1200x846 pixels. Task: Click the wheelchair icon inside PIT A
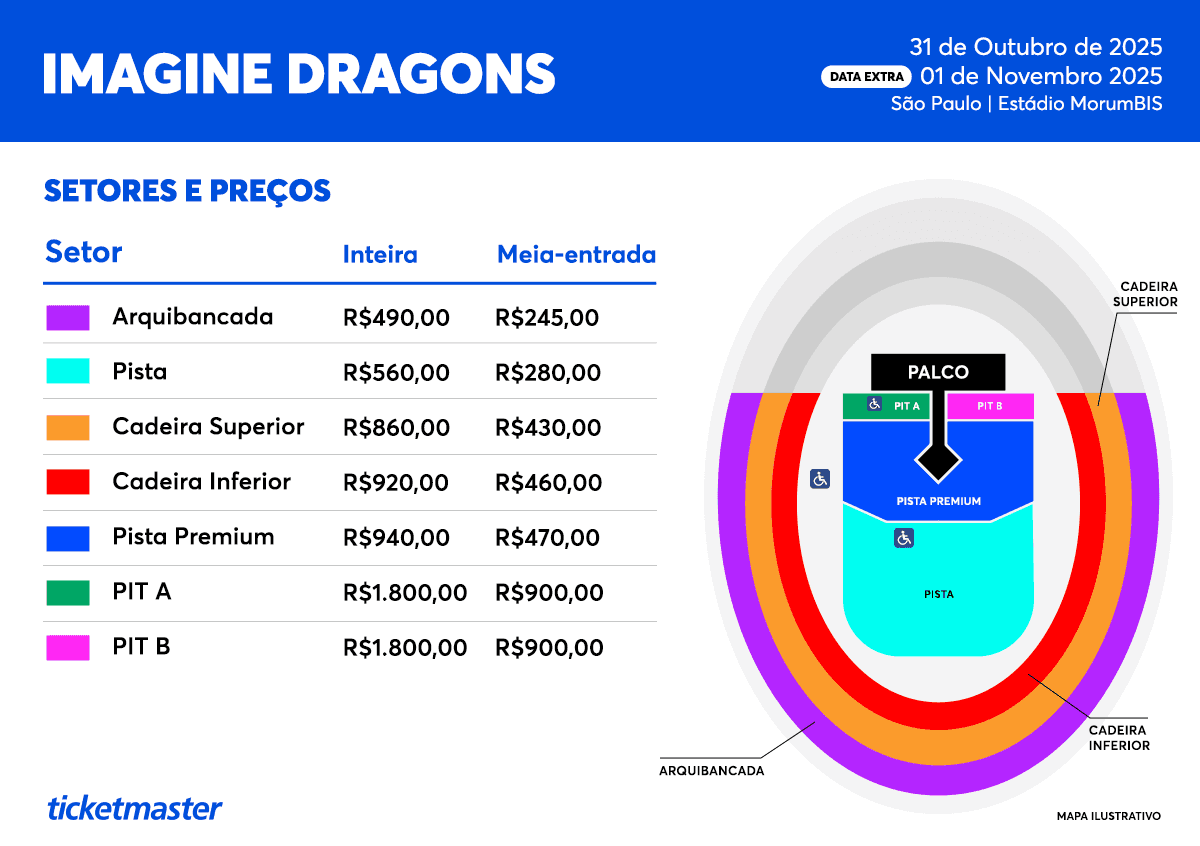coord(874,405)
